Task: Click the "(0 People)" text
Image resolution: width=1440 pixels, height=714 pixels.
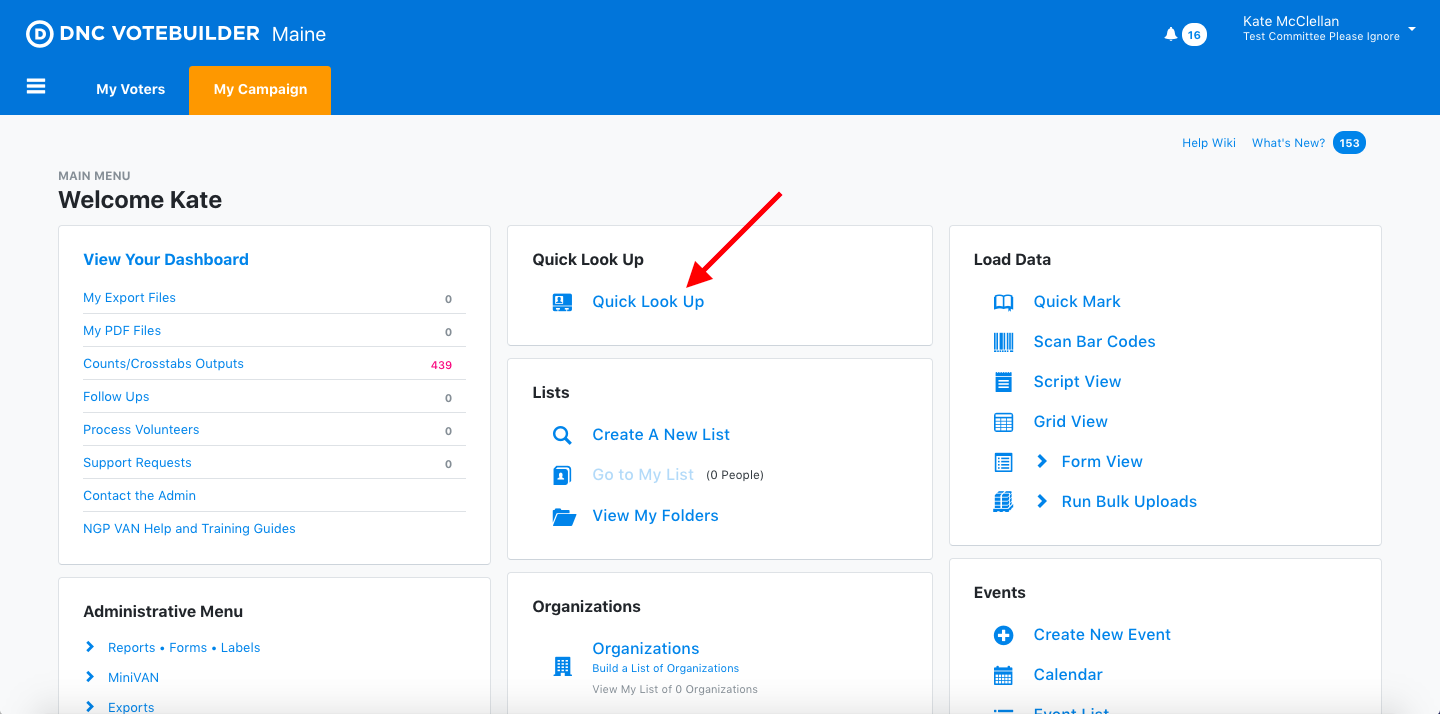Action: [735, 475]
